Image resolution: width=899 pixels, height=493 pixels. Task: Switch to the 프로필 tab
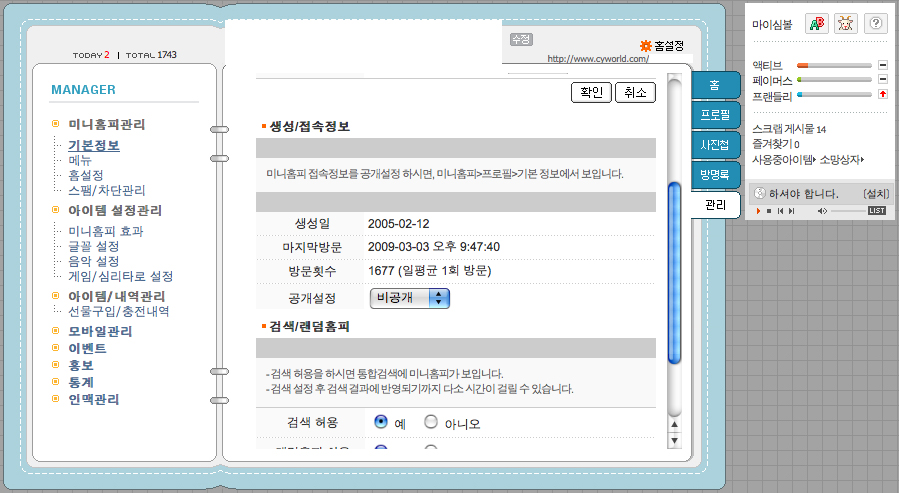(715, 115)
